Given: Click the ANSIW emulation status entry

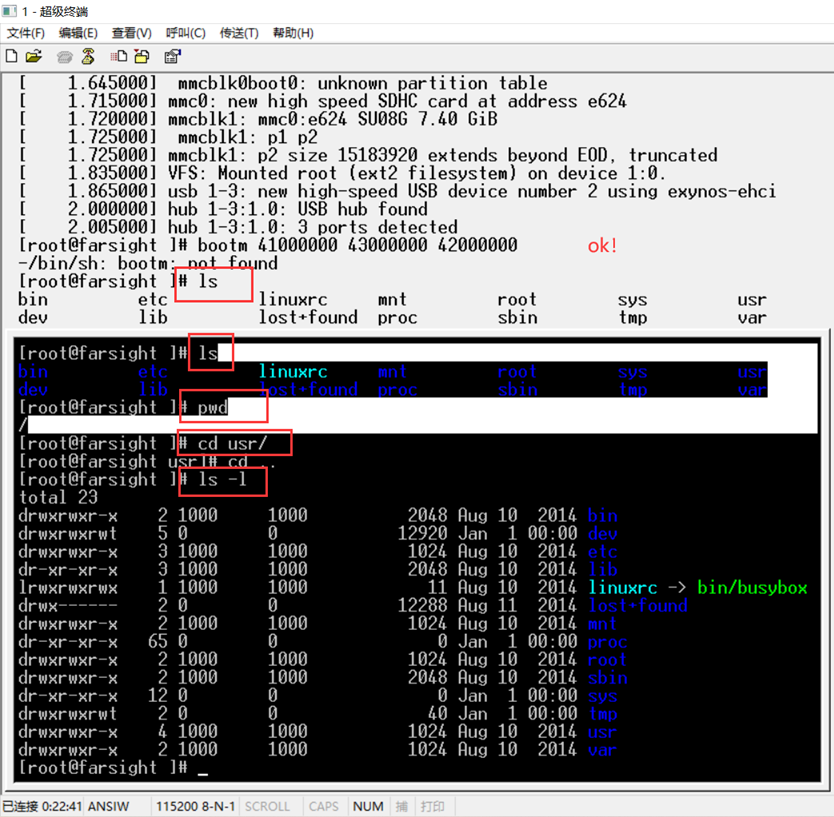Looking at the screenshot, I should [x=109, y=806].
